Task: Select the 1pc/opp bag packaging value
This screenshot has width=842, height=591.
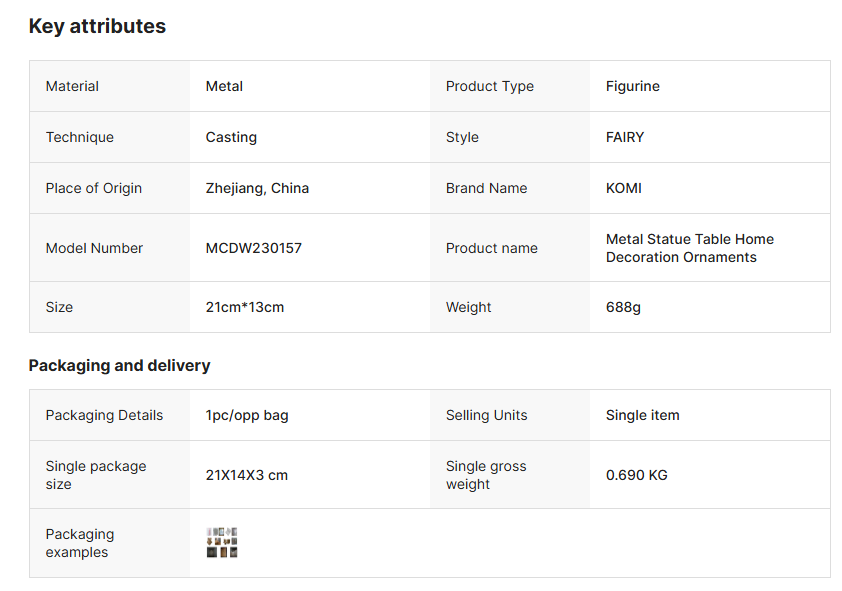Action: point(247,415)
